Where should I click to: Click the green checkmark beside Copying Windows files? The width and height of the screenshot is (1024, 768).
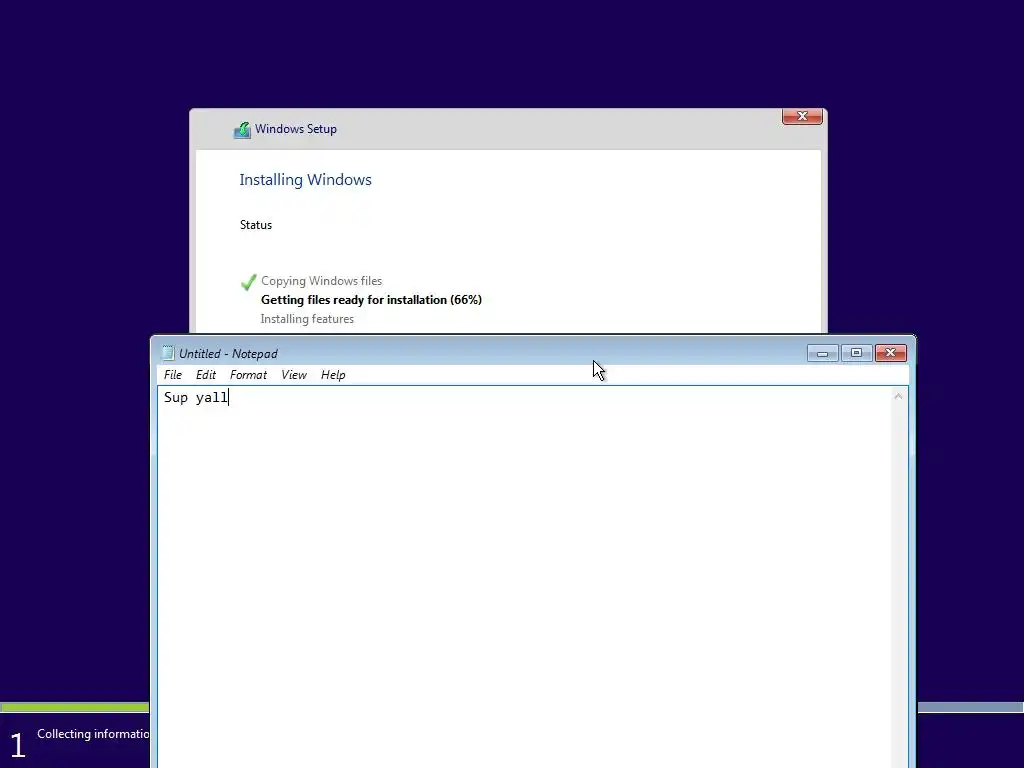(248, 282)
